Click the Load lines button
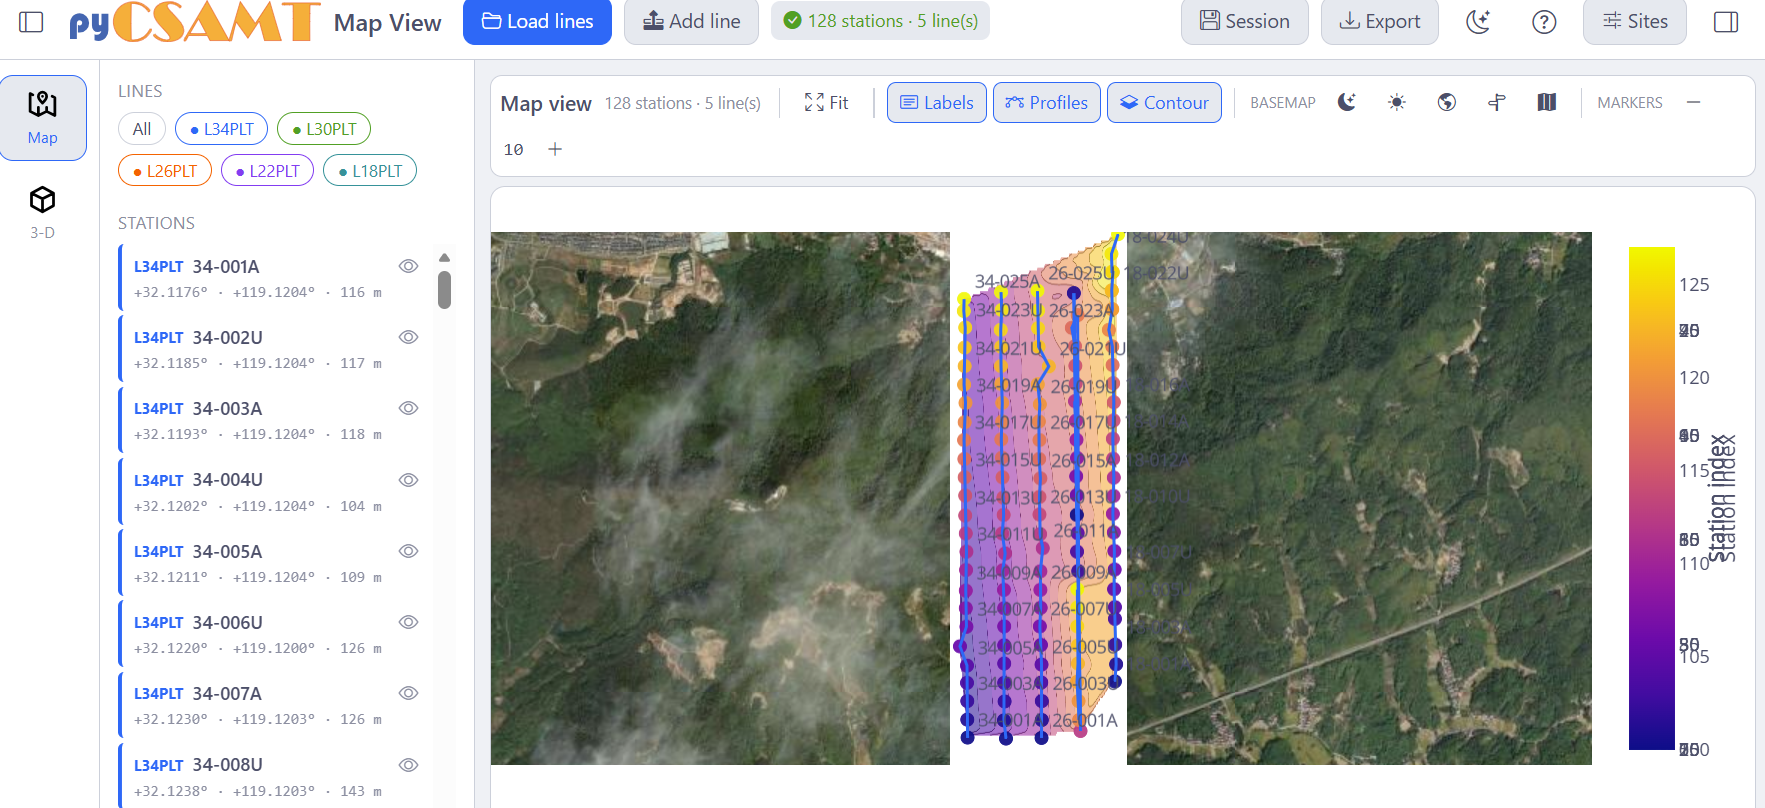1765x808 pixels. [x=537, y=22]
